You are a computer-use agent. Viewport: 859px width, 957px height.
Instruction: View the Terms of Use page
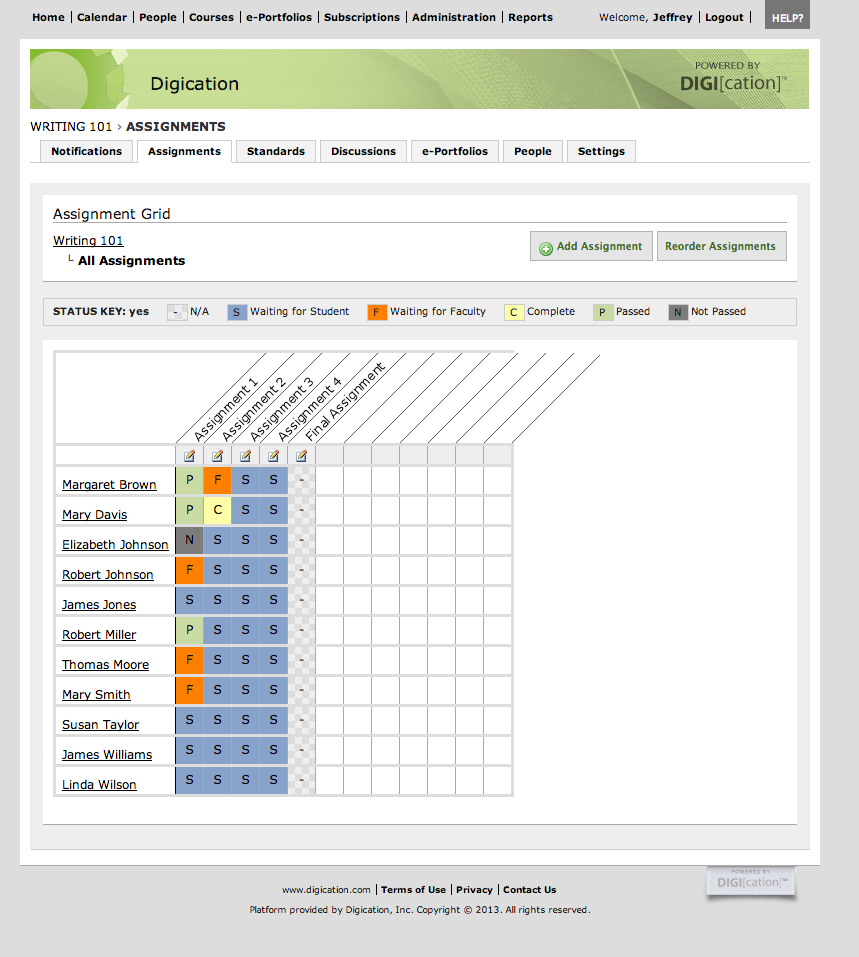(413, 889)
